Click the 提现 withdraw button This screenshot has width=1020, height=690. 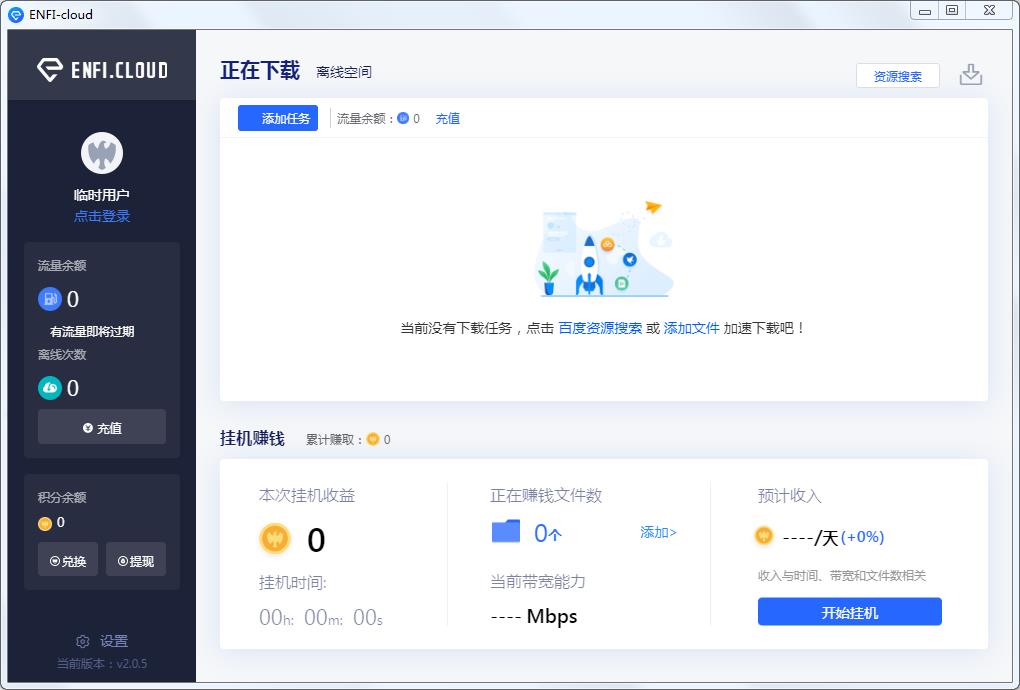136,559
